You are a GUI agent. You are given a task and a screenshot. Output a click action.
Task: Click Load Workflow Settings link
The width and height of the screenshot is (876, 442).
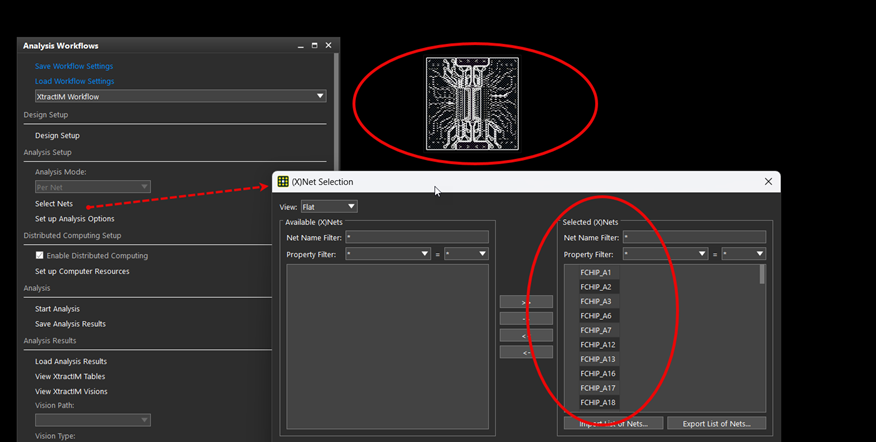point(74,81)
